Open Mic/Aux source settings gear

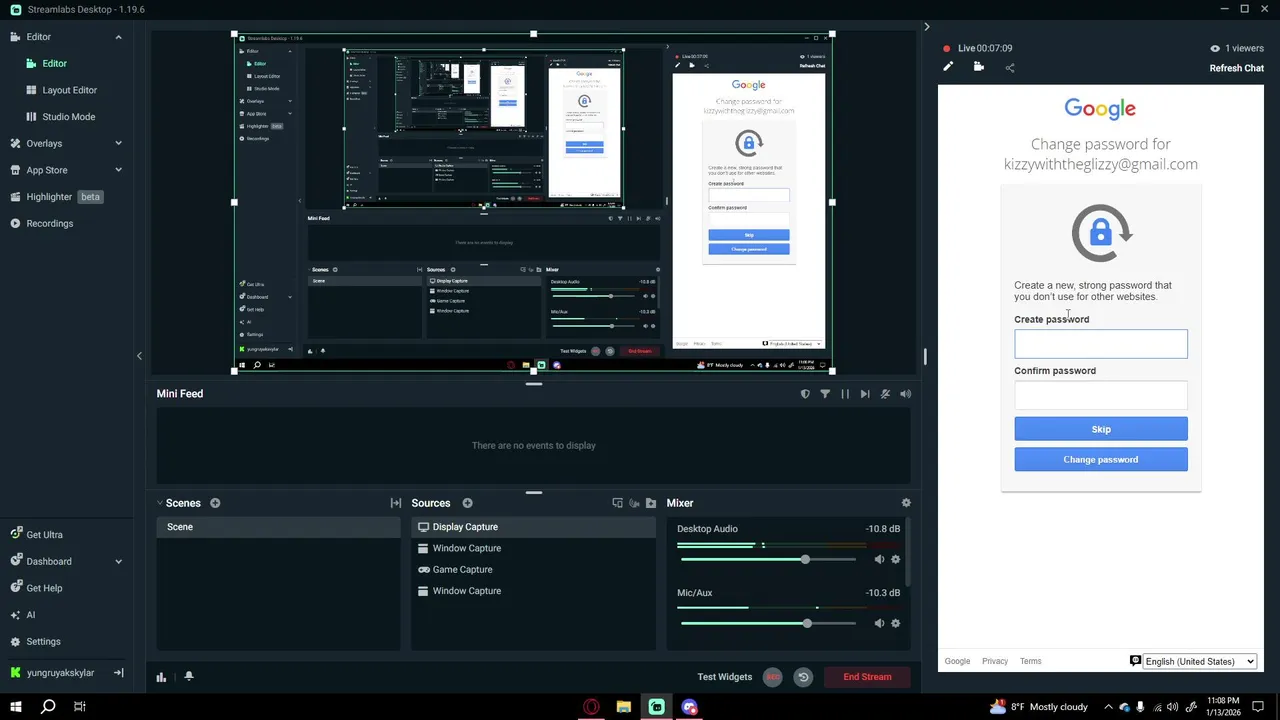point(895,623)
